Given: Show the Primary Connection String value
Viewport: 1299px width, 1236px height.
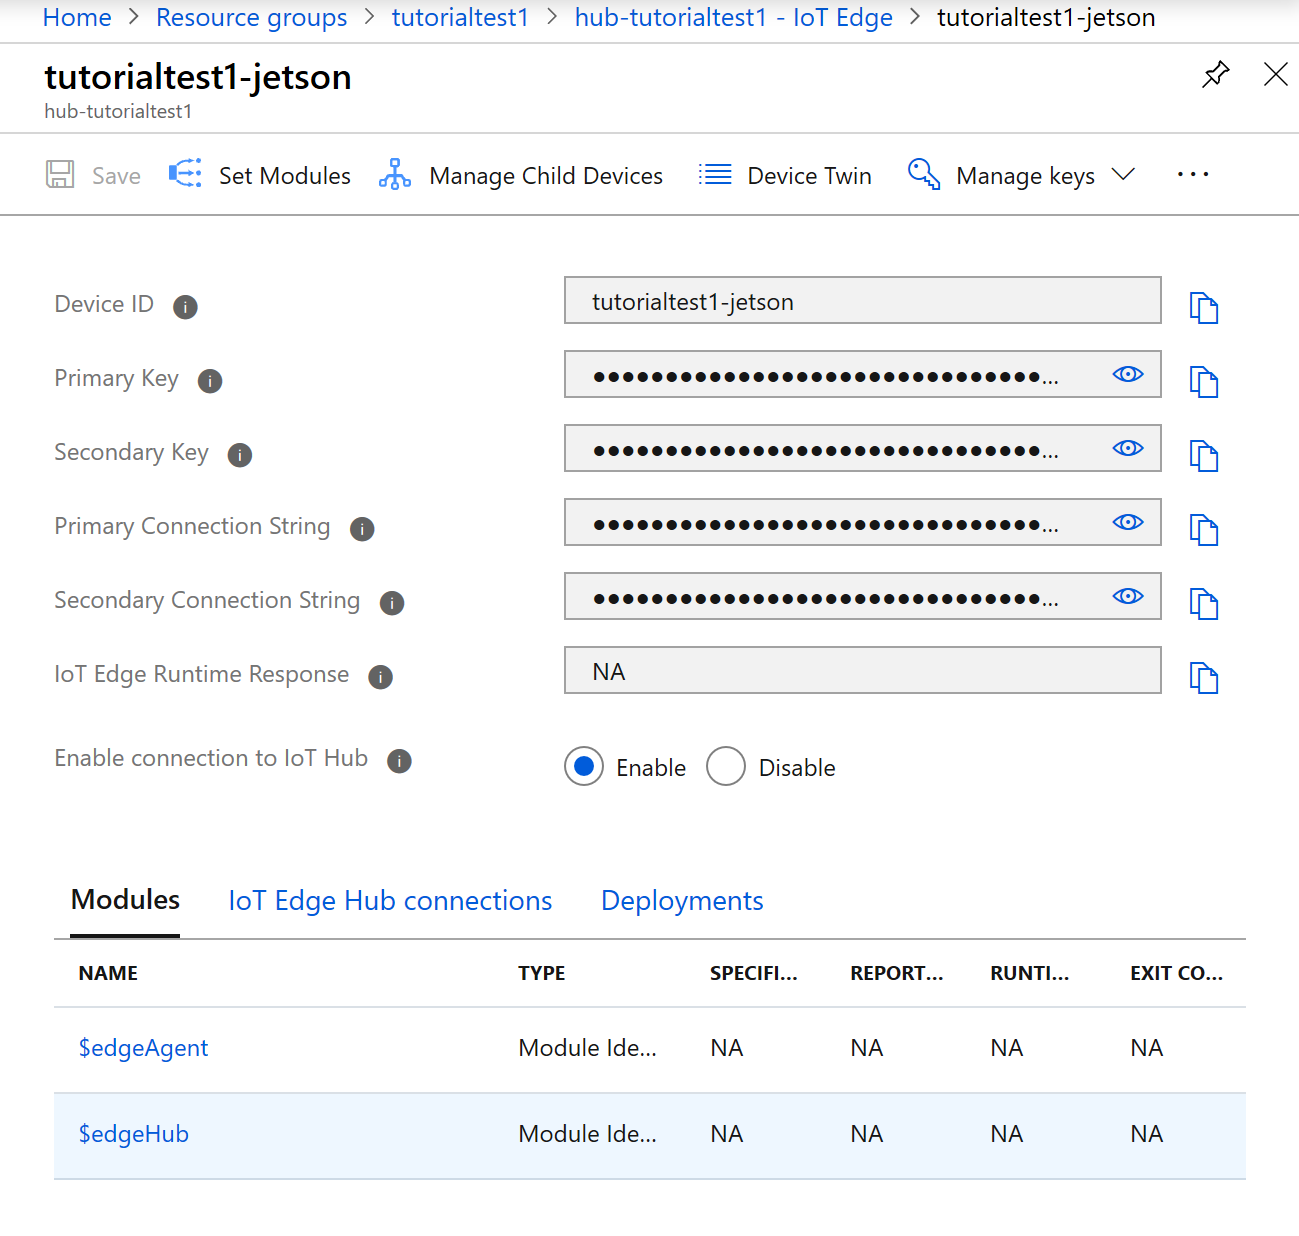Looking at the screenshot, I should click(1128, 522).
